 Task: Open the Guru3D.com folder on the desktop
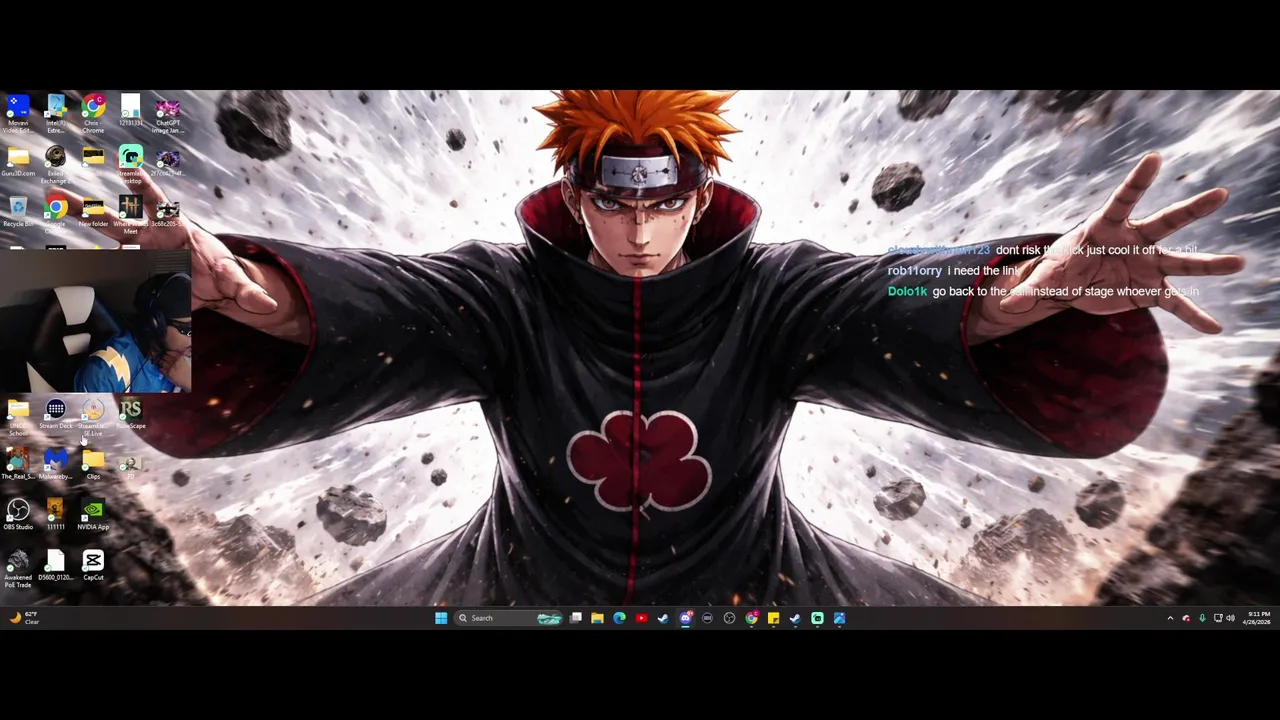coord(18,161)
